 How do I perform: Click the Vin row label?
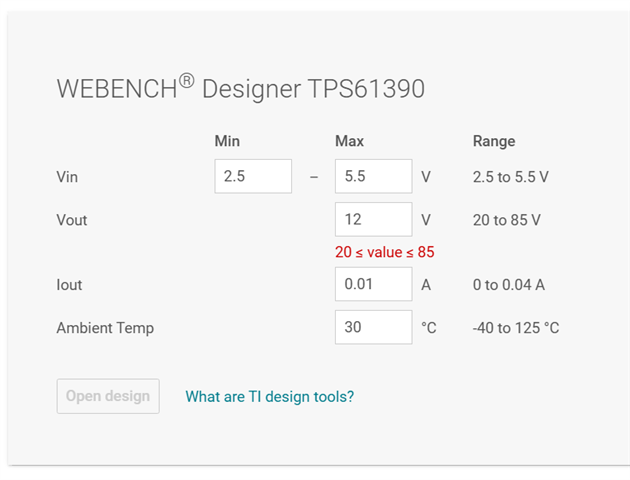(67, 177)
